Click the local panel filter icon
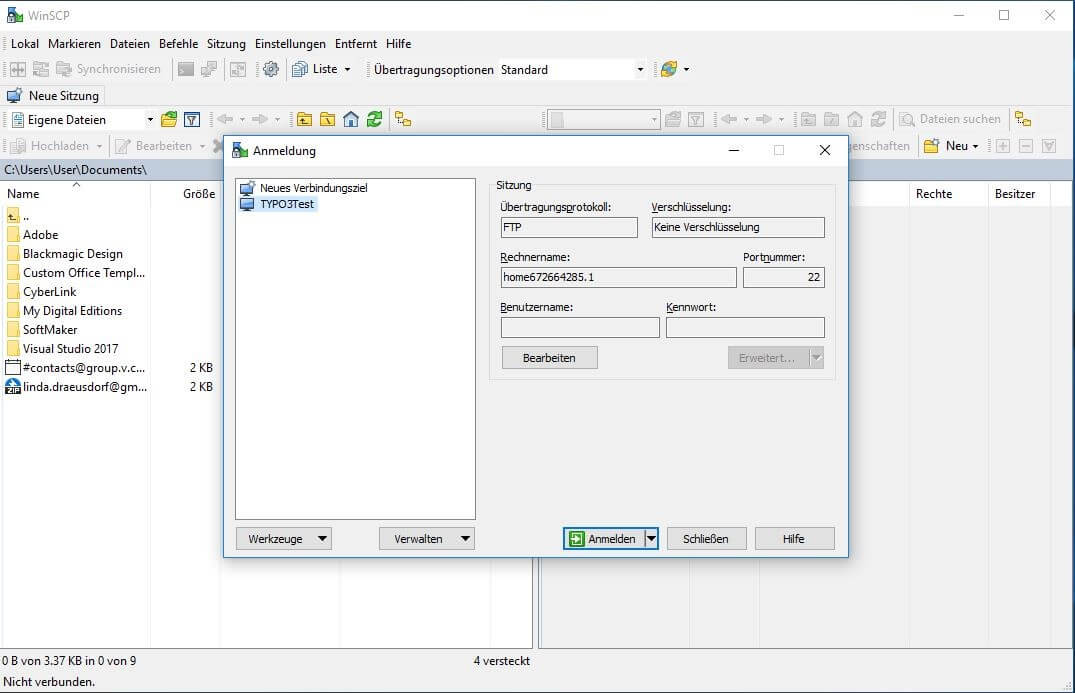This screenshot has width=1075, height=693. pyautogui.click(x=192, y=119)
